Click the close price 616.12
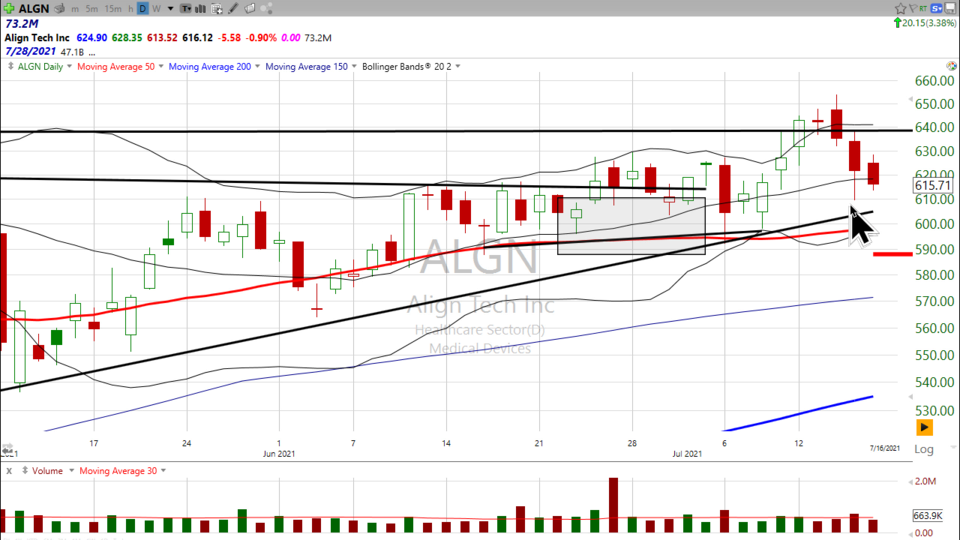This screenshot has height=540, width=960. [197, 38]
